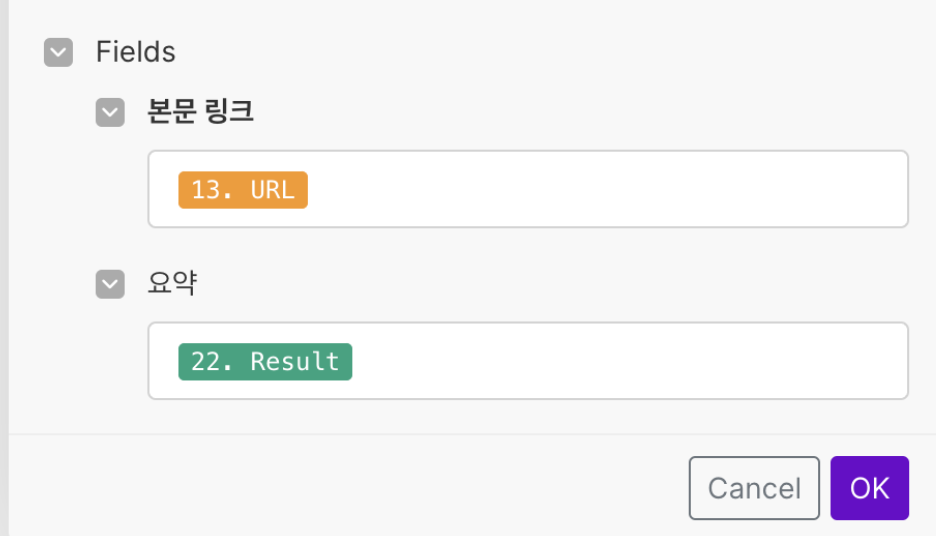Collapse the Fields section chevron
The image size is (936, 536).
(x=59, y=53)
